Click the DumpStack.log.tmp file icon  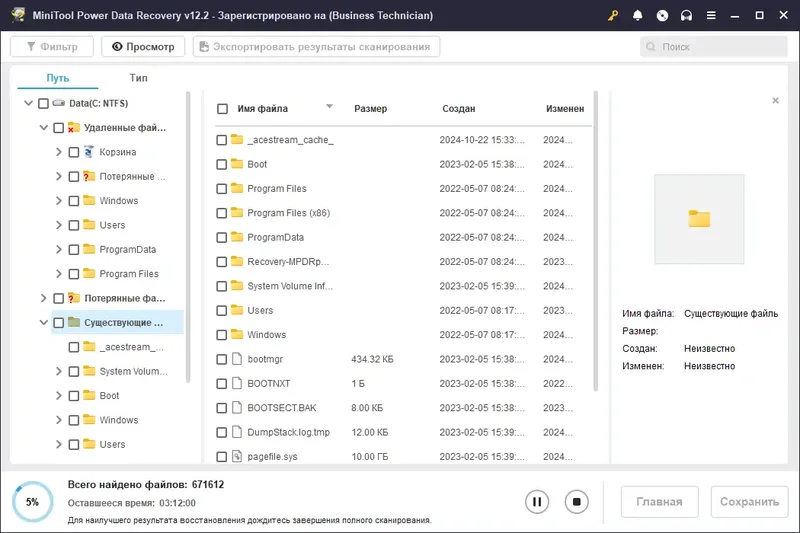(237, 432)
